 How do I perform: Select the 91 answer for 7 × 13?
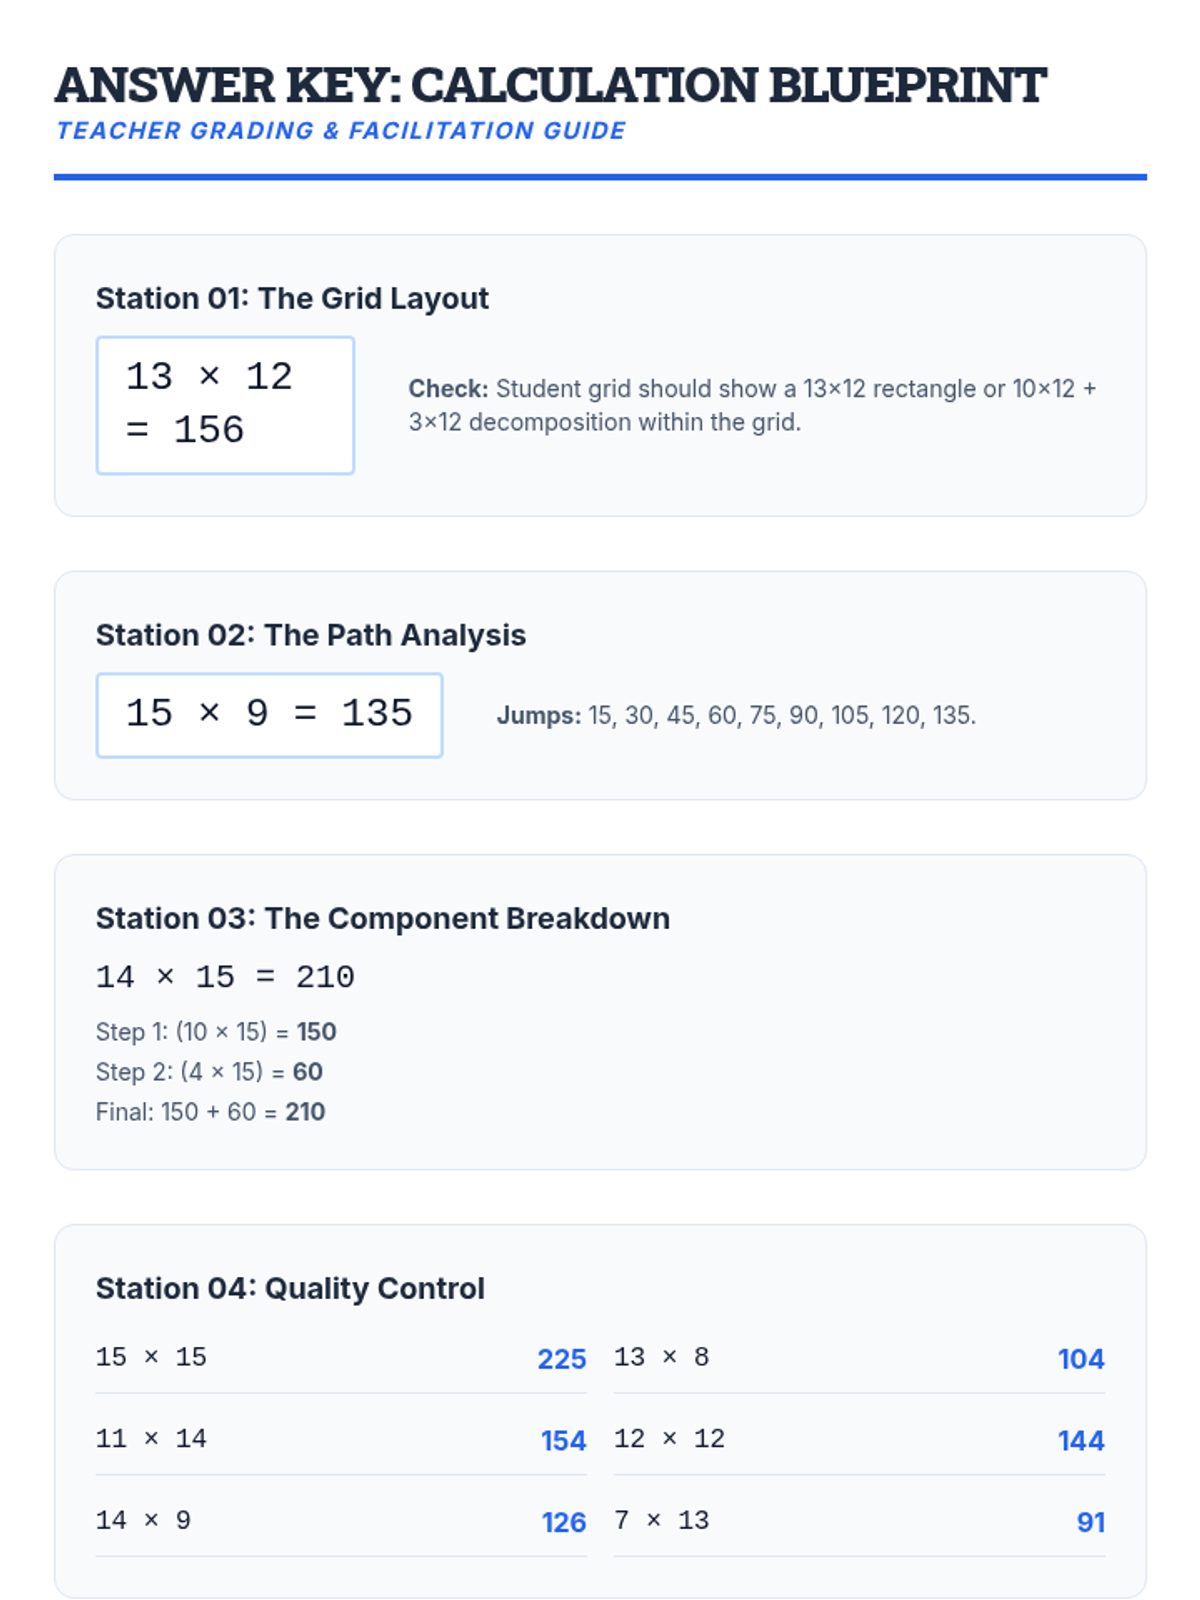click(x=1090, y=1523)
